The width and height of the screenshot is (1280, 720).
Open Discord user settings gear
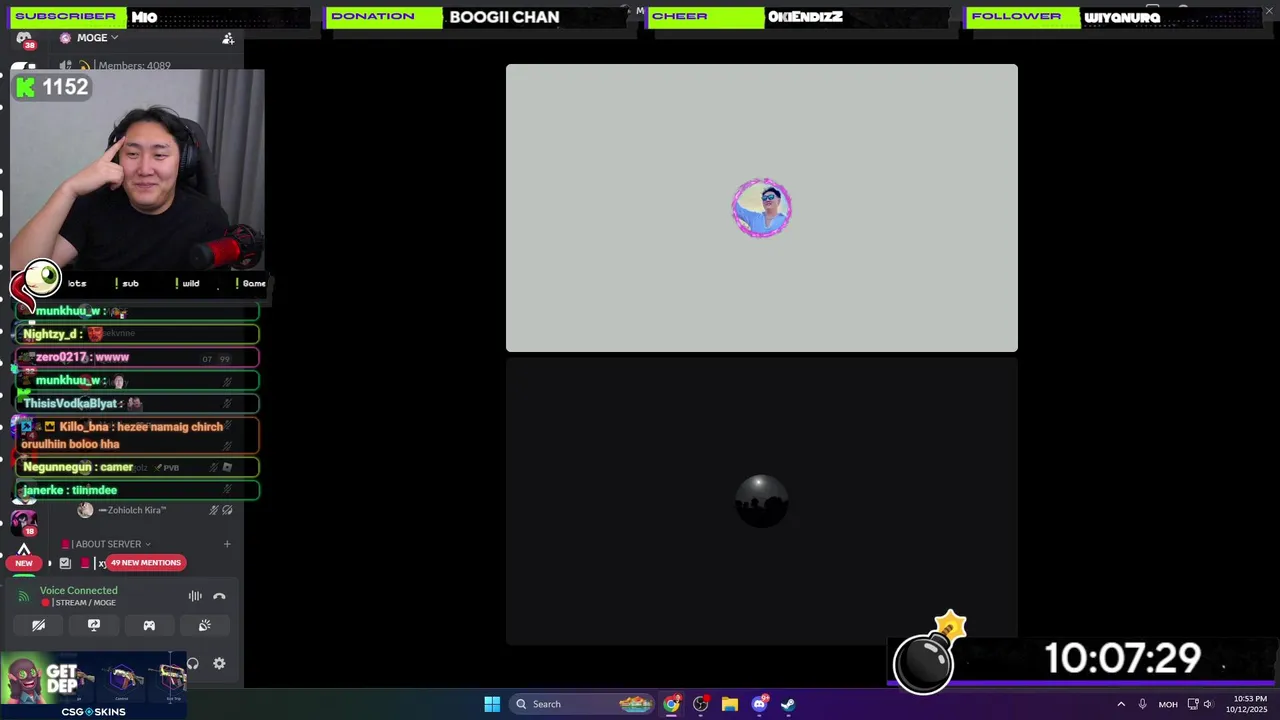[219, 663]
